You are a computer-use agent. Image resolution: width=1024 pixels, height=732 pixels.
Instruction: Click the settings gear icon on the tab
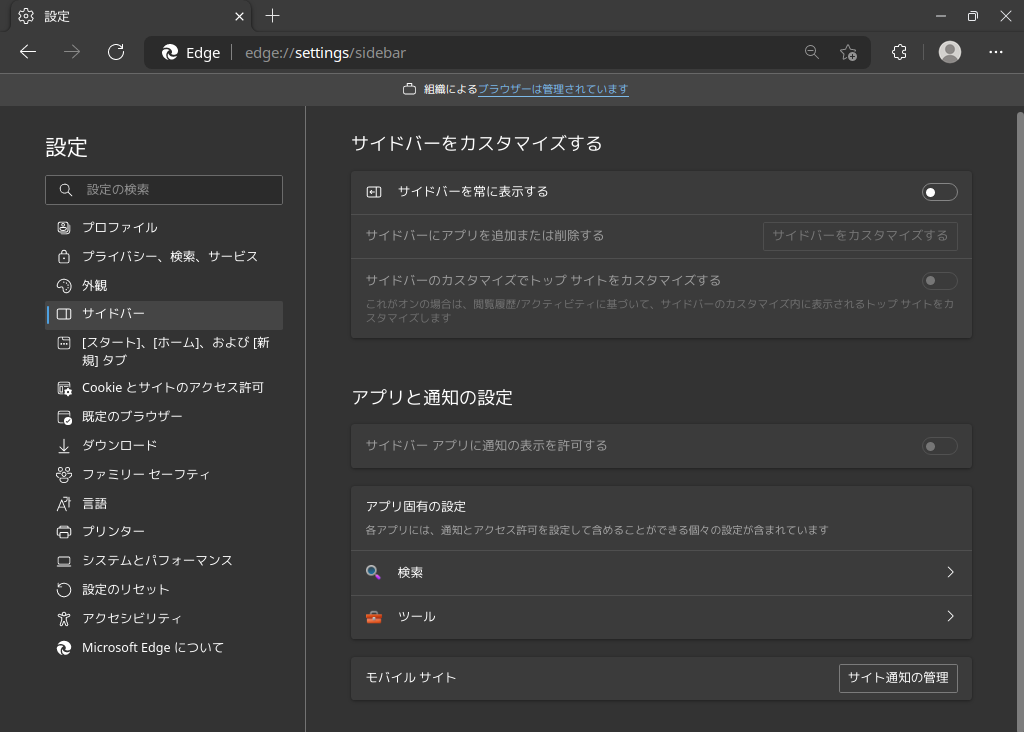tap(26, 16)
